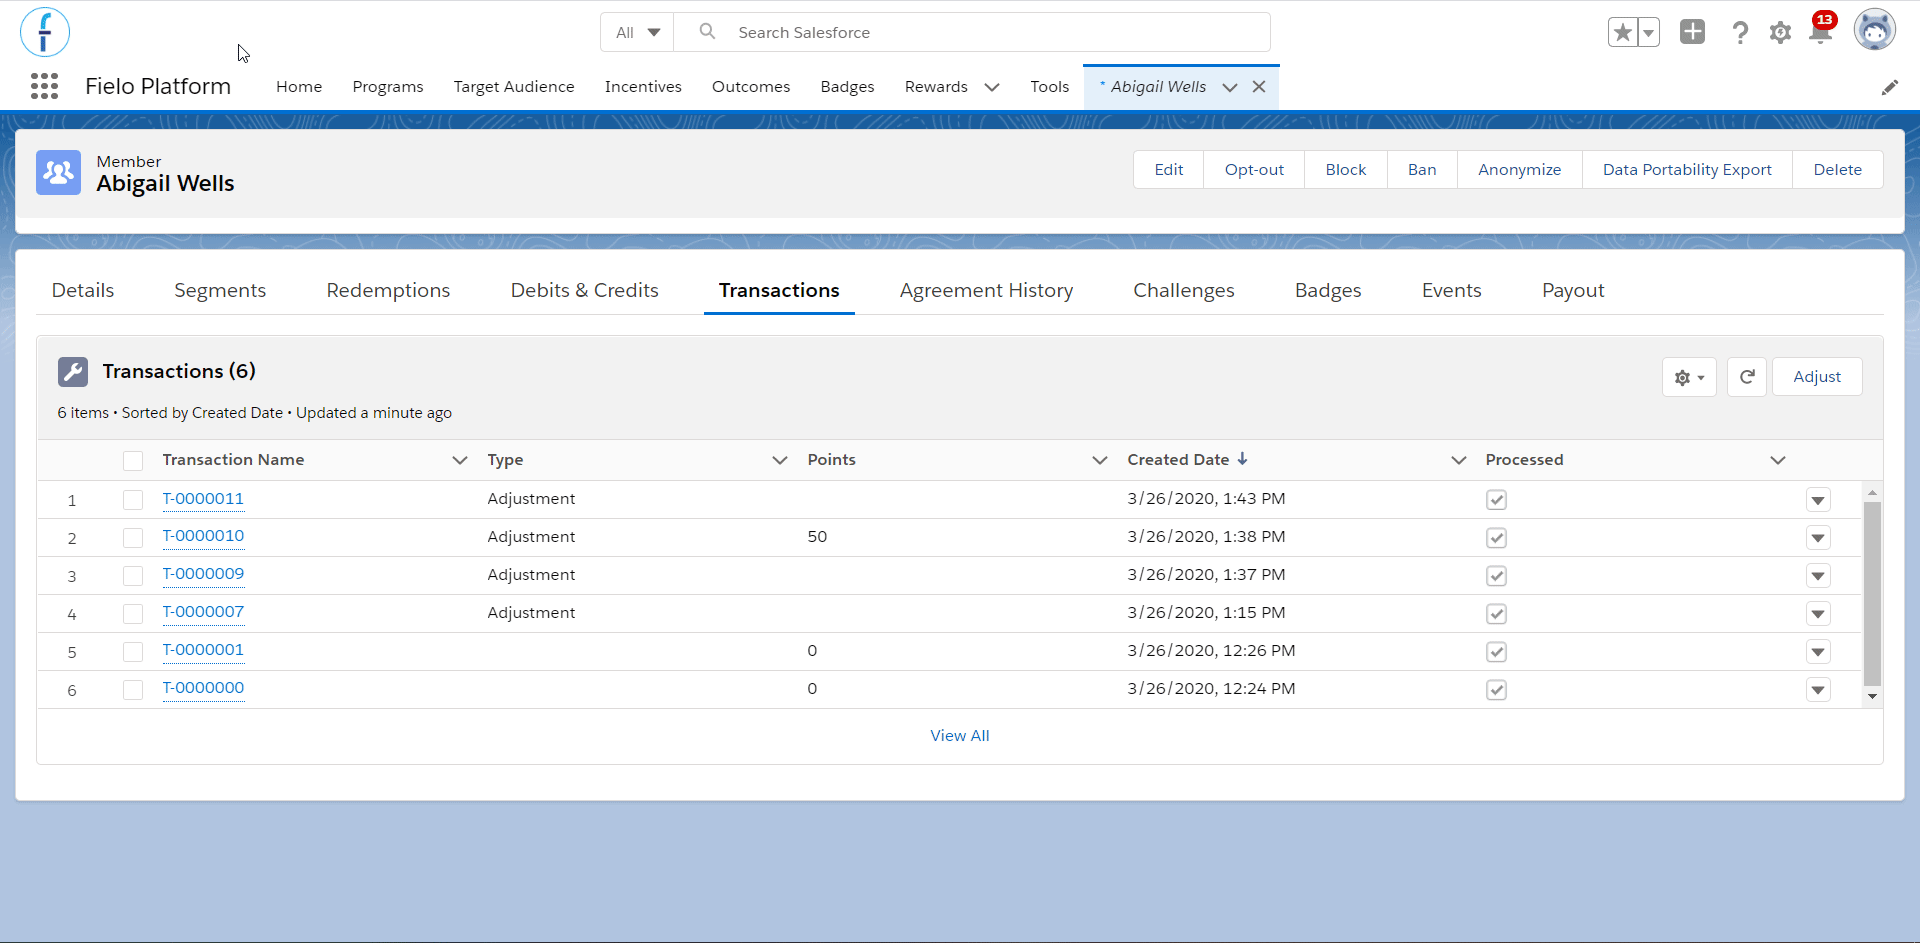The height and width of the screenshot is (943, 1920).
Task: Switch to the Details tab
Action: (x=83, y=290)
